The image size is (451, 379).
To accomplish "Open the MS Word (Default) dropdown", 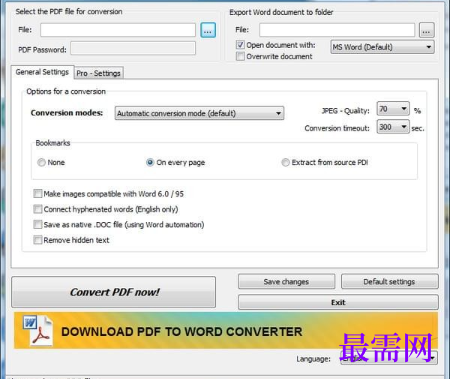I will click(x=382, y=47).
